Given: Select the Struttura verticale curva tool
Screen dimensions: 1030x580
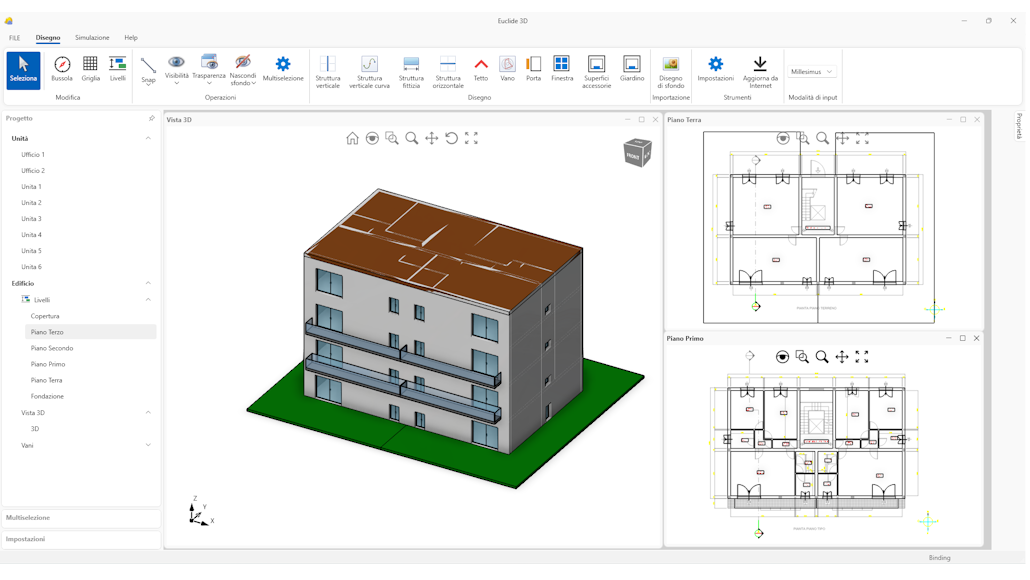Looking at the screenshot, I should 369,72.
